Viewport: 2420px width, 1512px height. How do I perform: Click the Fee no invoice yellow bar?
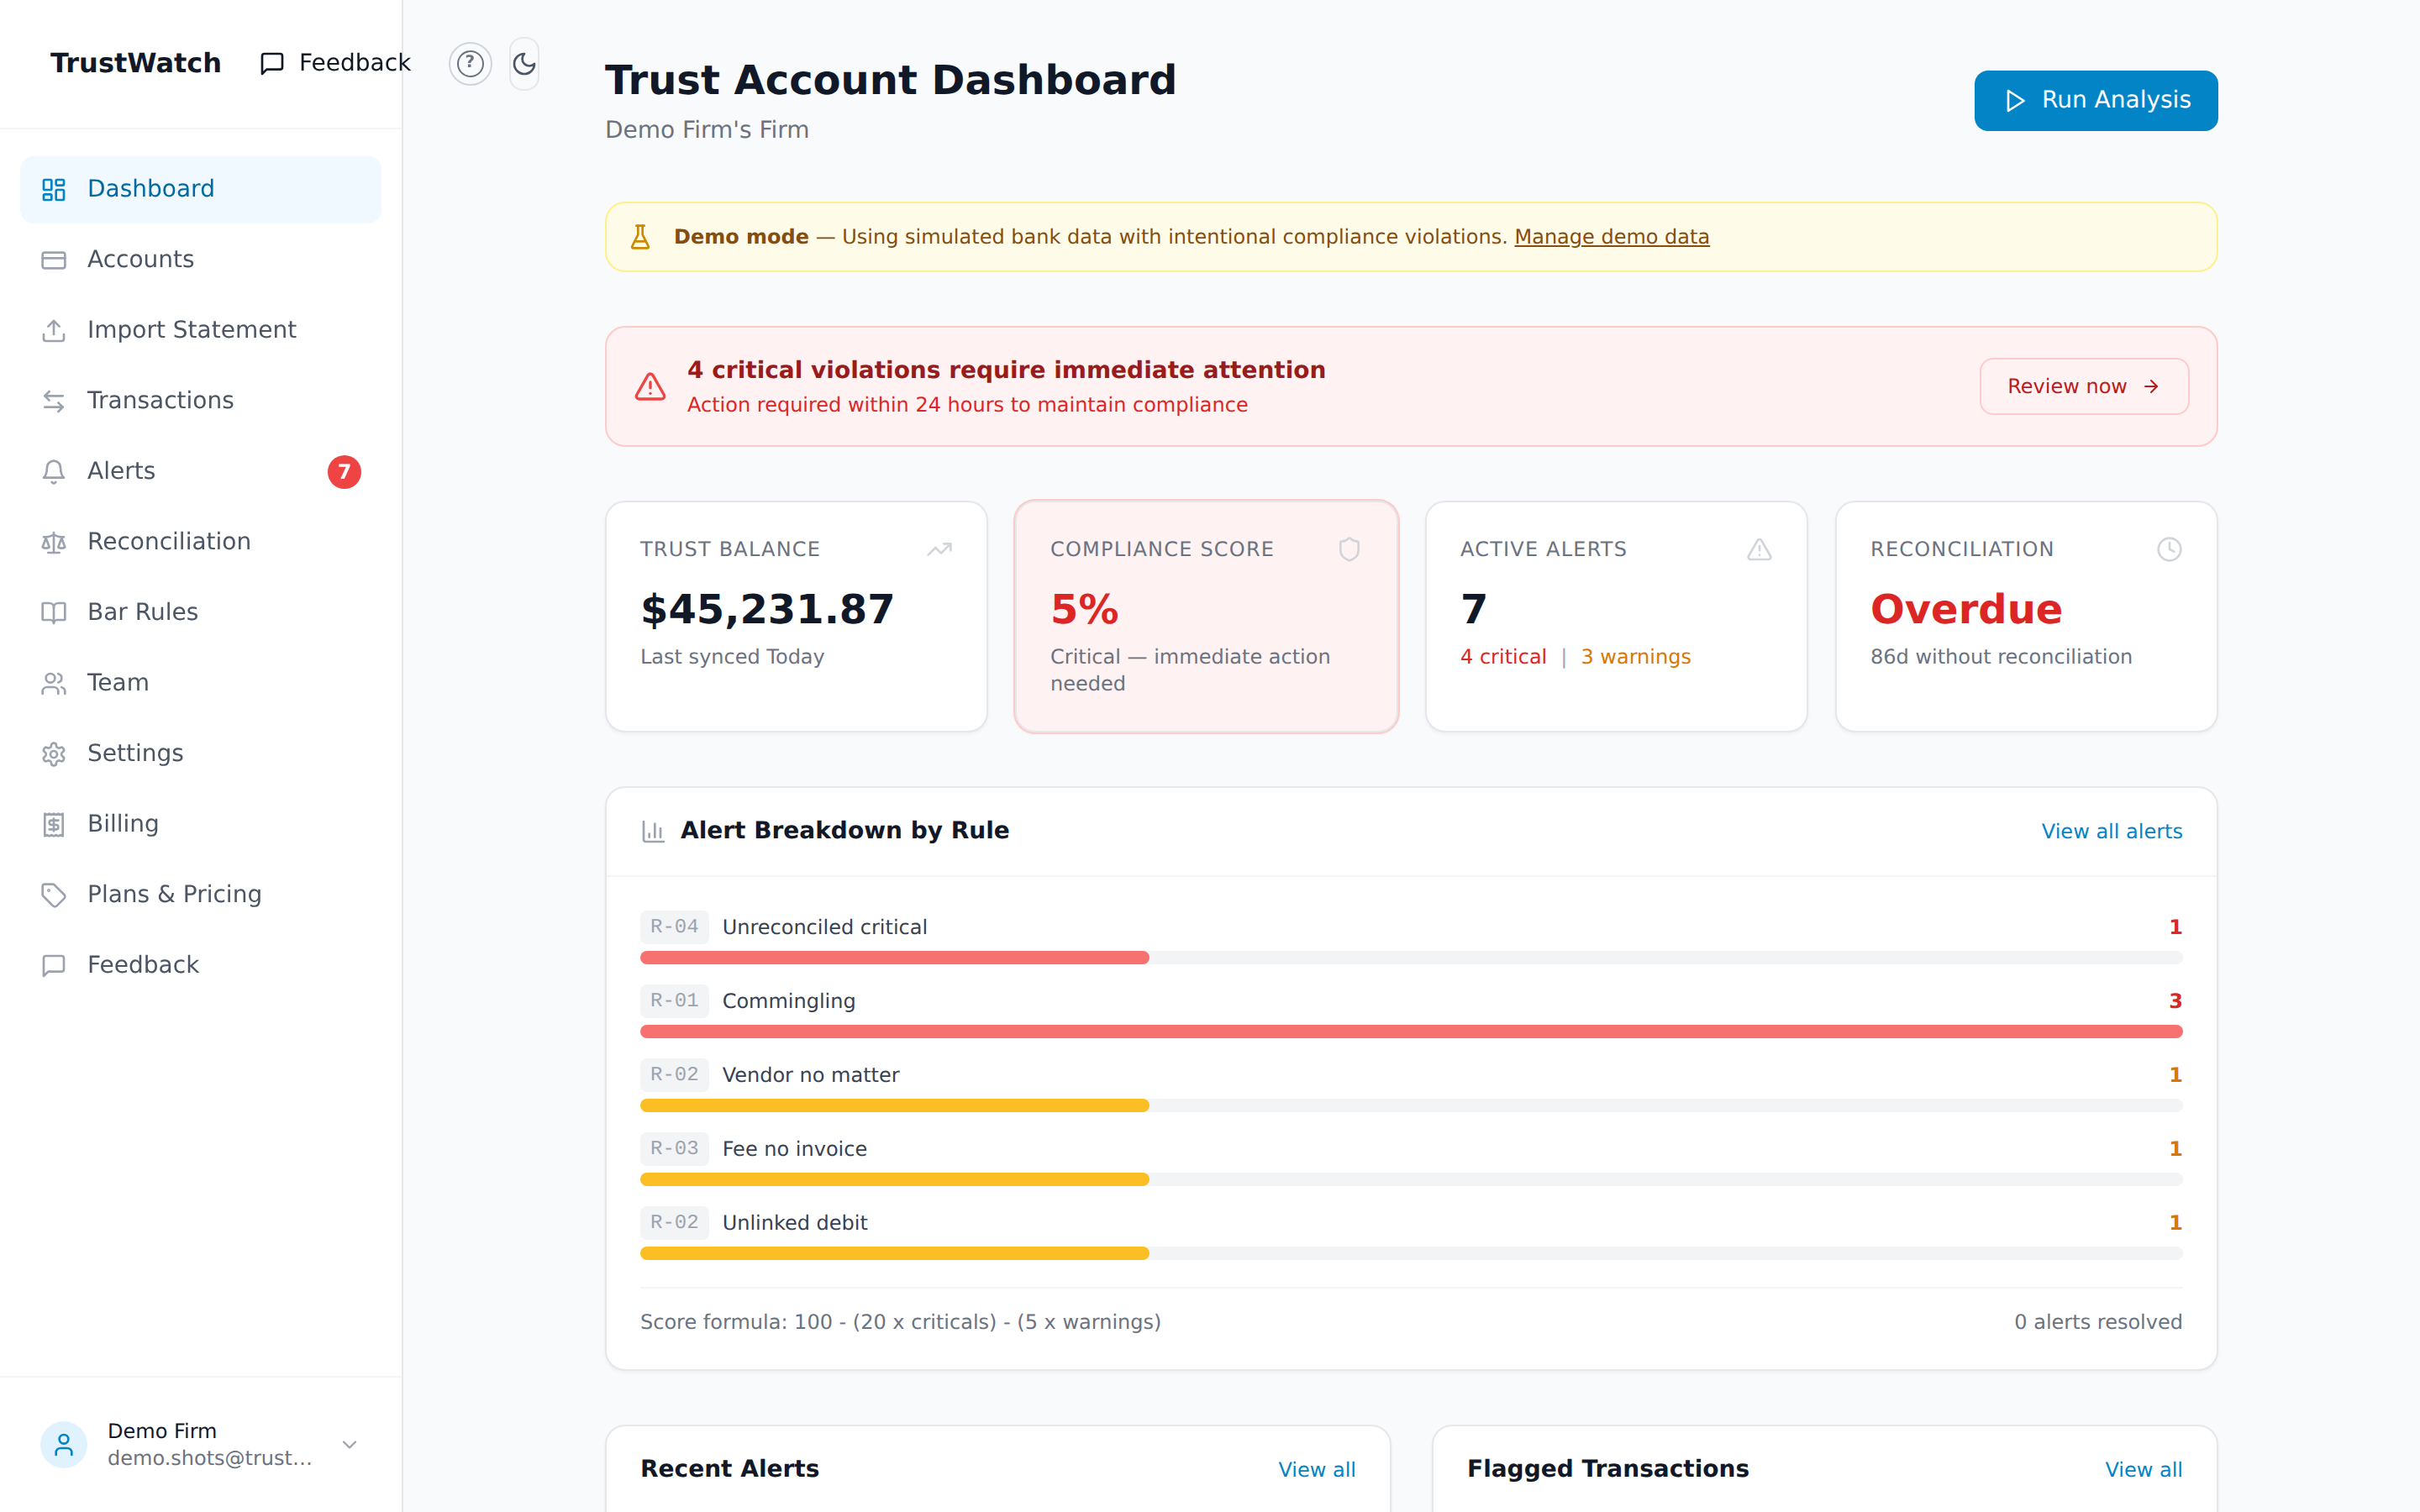894,1180
